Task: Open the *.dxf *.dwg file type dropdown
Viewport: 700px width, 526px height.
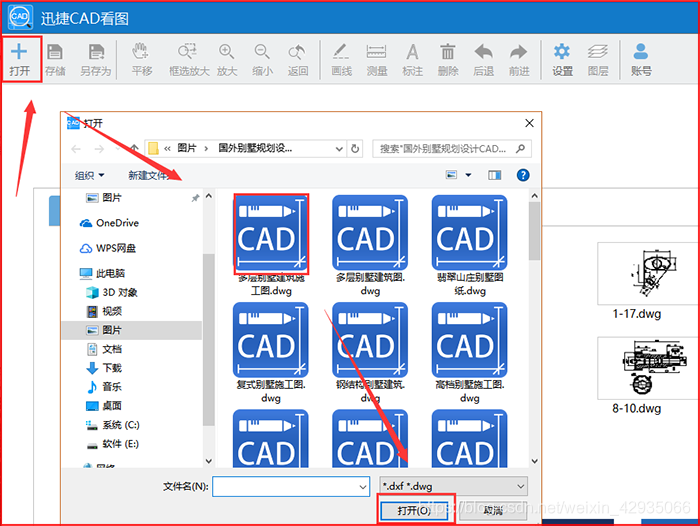Action: tap(453, 486)
